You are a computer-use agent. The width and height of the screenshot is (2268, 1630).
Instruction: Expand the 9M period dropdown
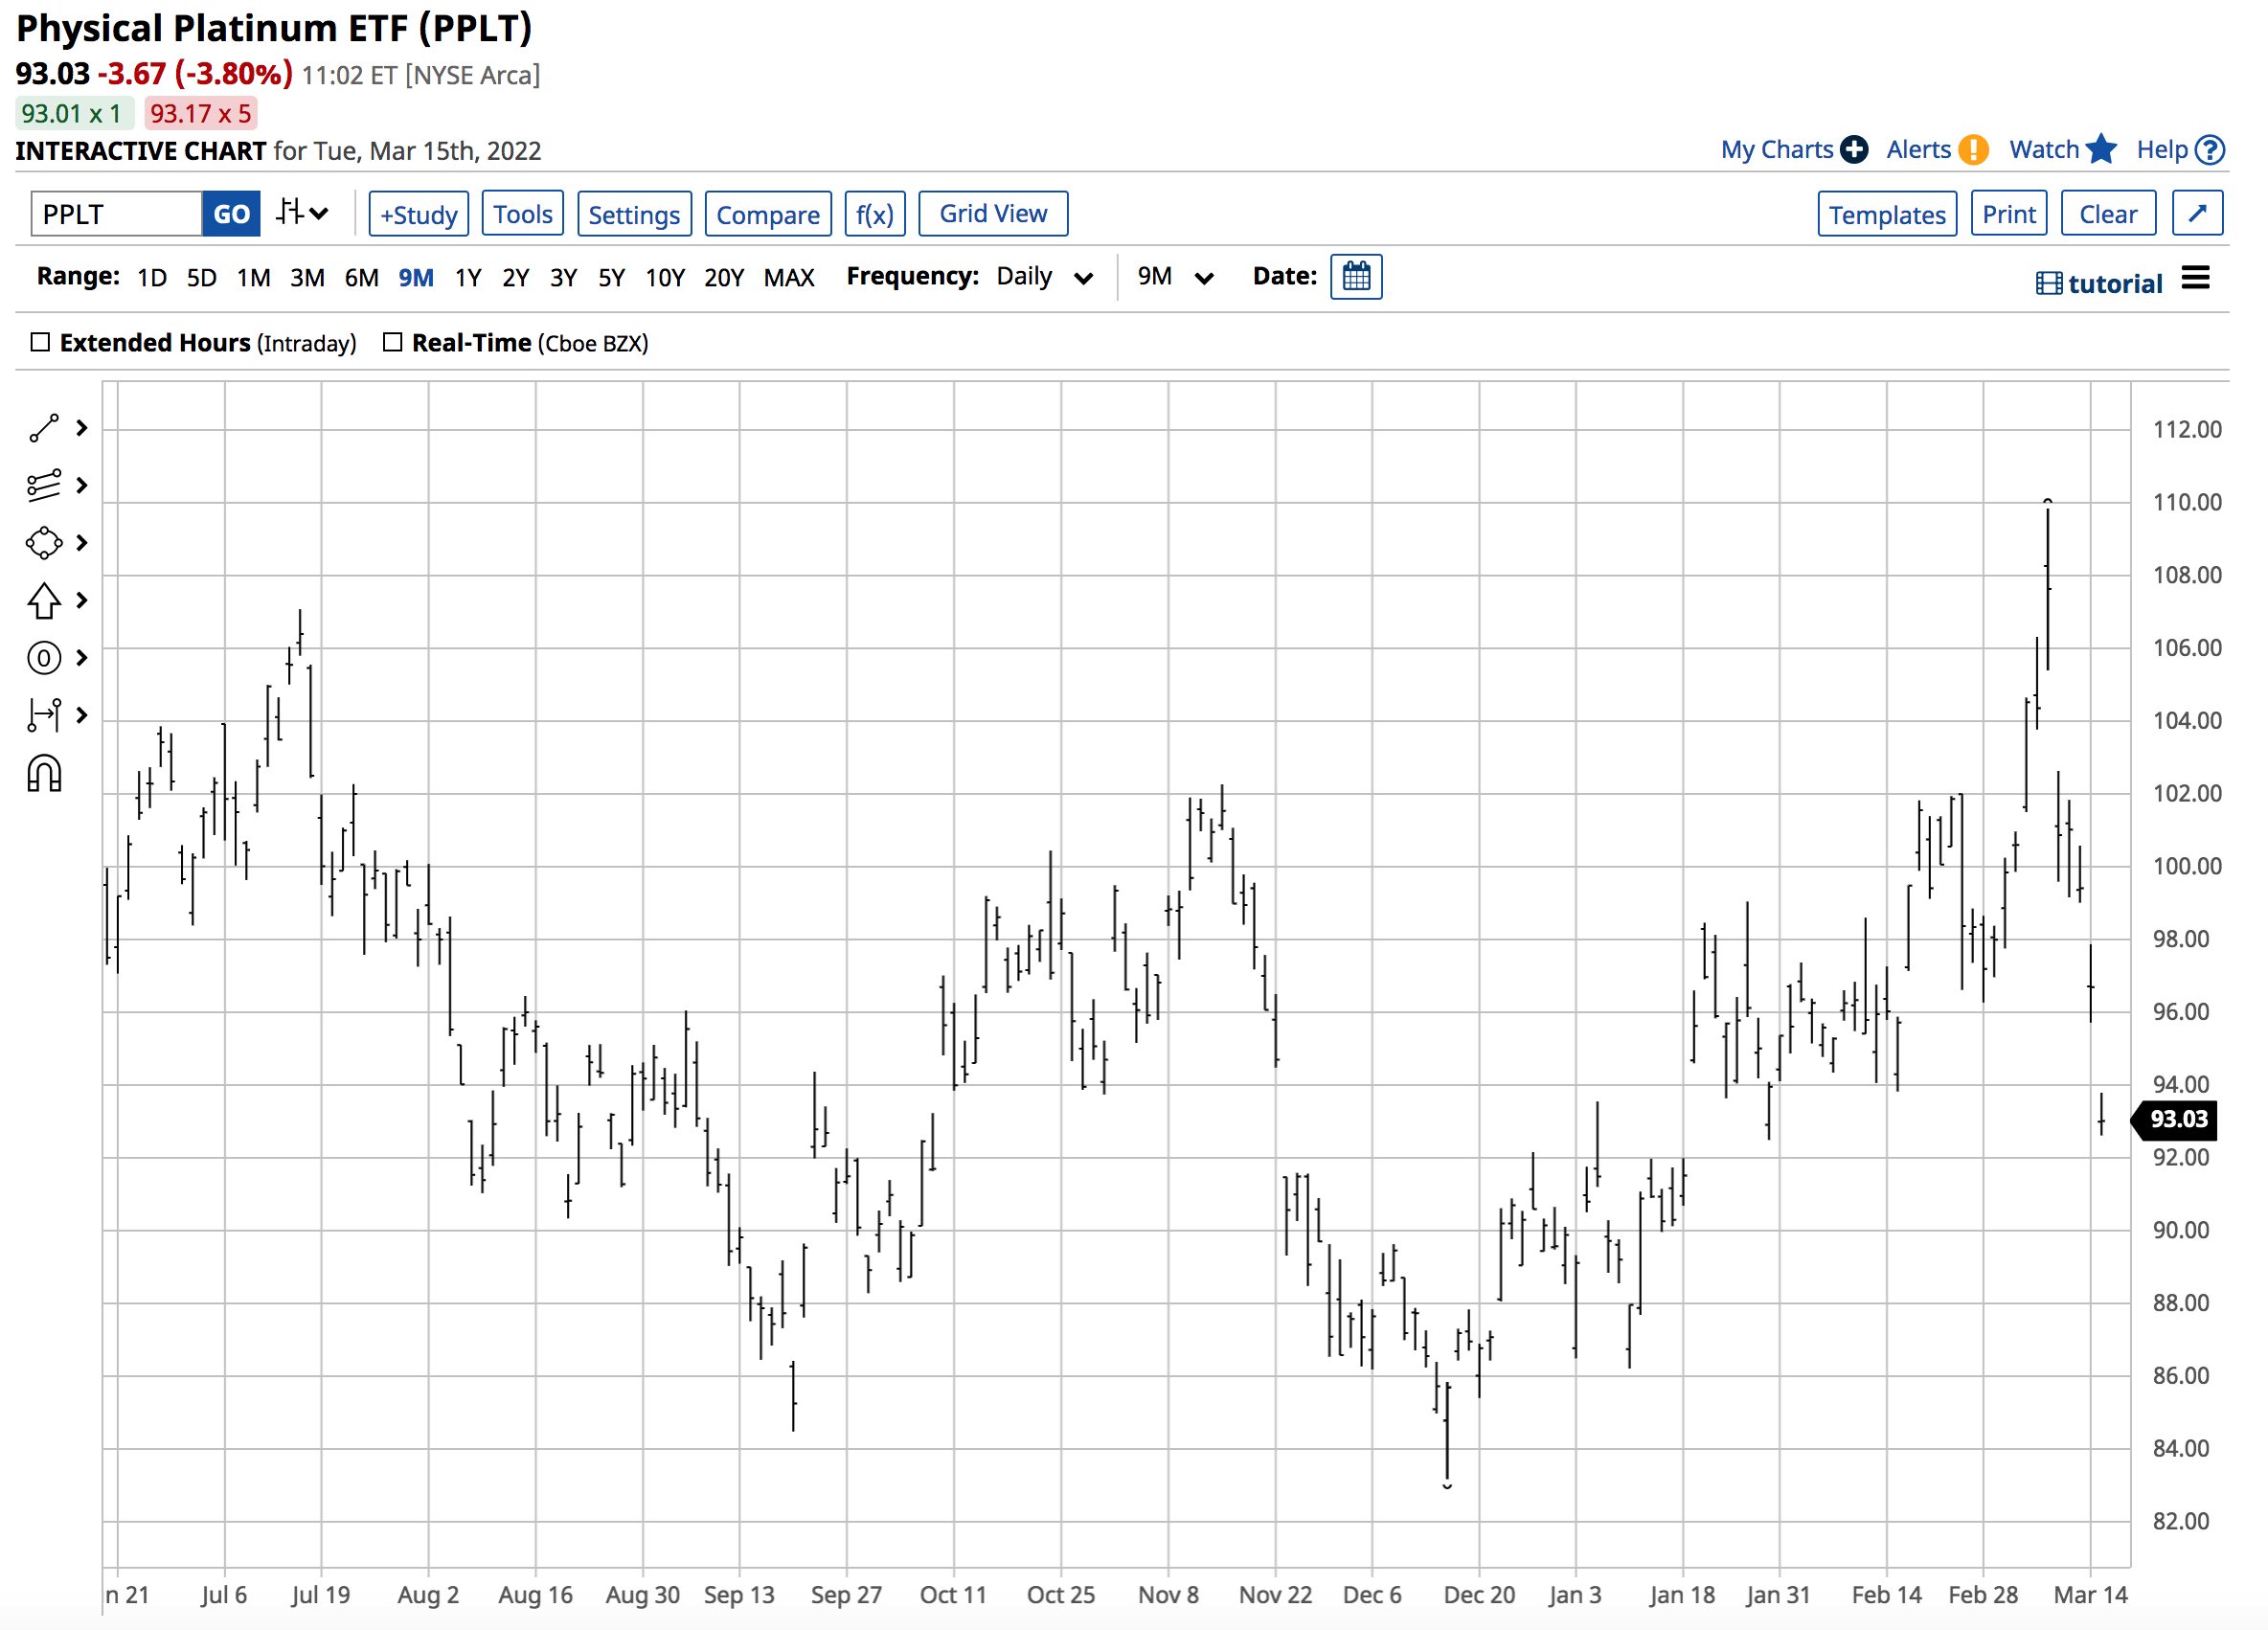(x=1174, y=277)
